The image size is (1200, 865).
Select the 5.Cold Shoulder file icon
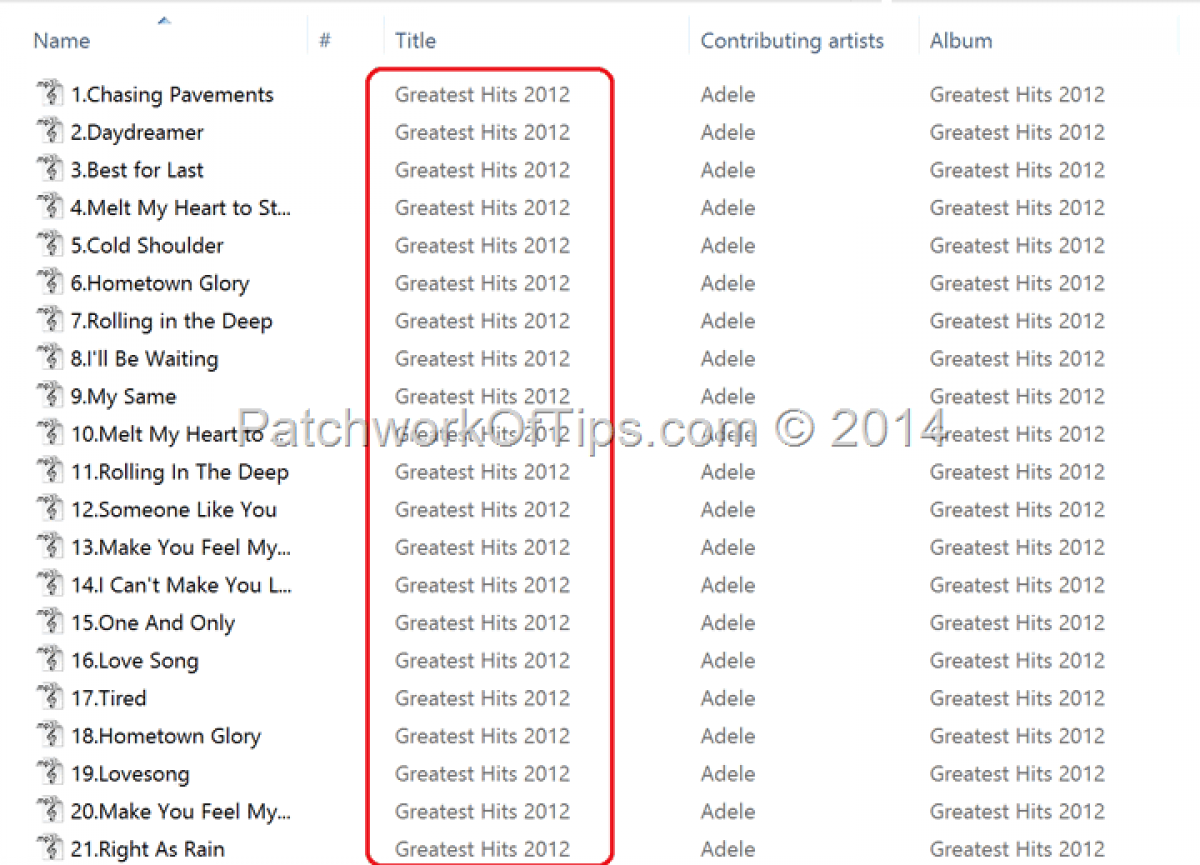tap(49, 245)
